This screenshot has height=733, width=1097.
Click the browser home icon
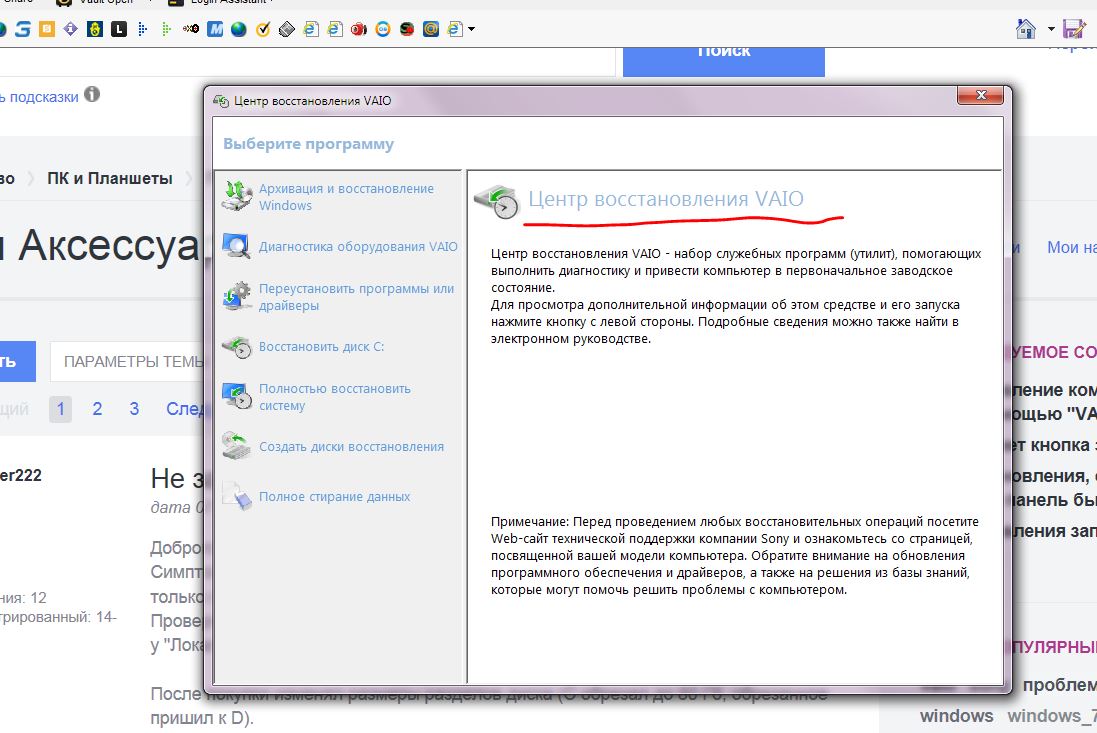1025,29
